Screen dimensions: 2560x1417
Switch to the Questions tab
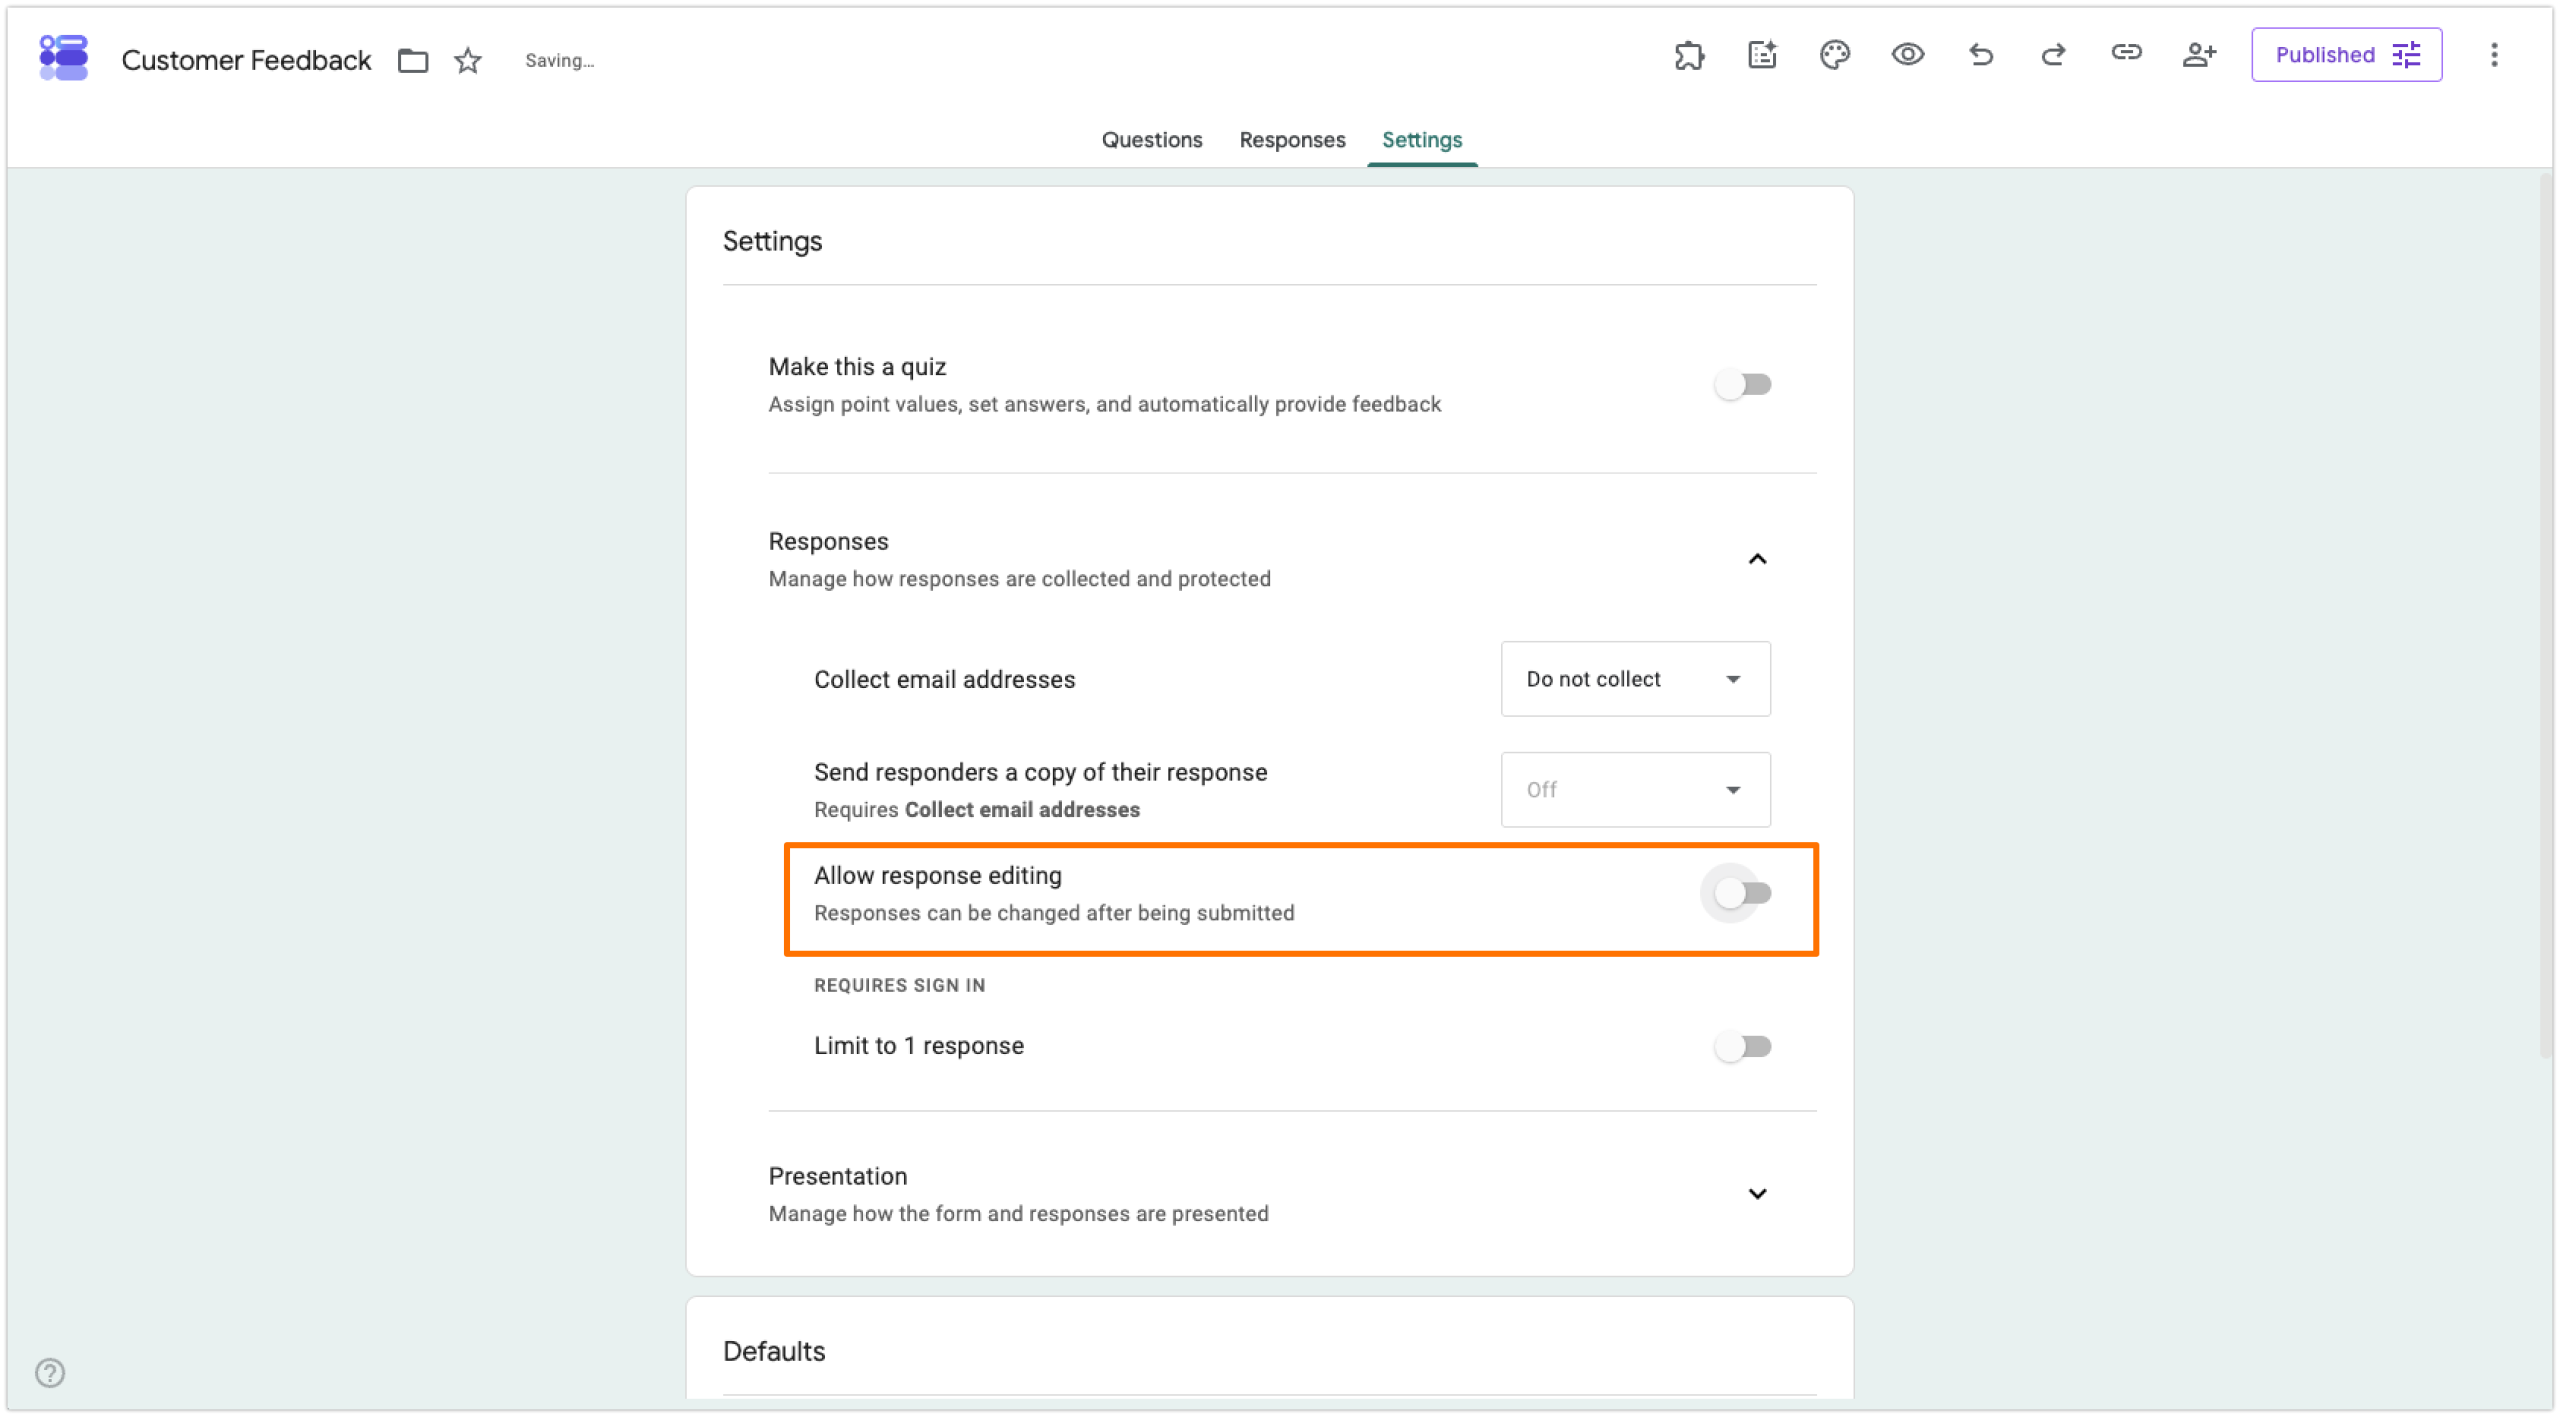[x=1152, y=140]
